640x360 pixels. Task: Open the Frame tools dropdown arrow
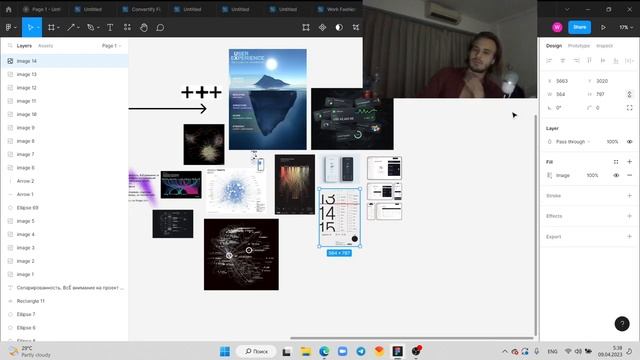pos(58,27)
